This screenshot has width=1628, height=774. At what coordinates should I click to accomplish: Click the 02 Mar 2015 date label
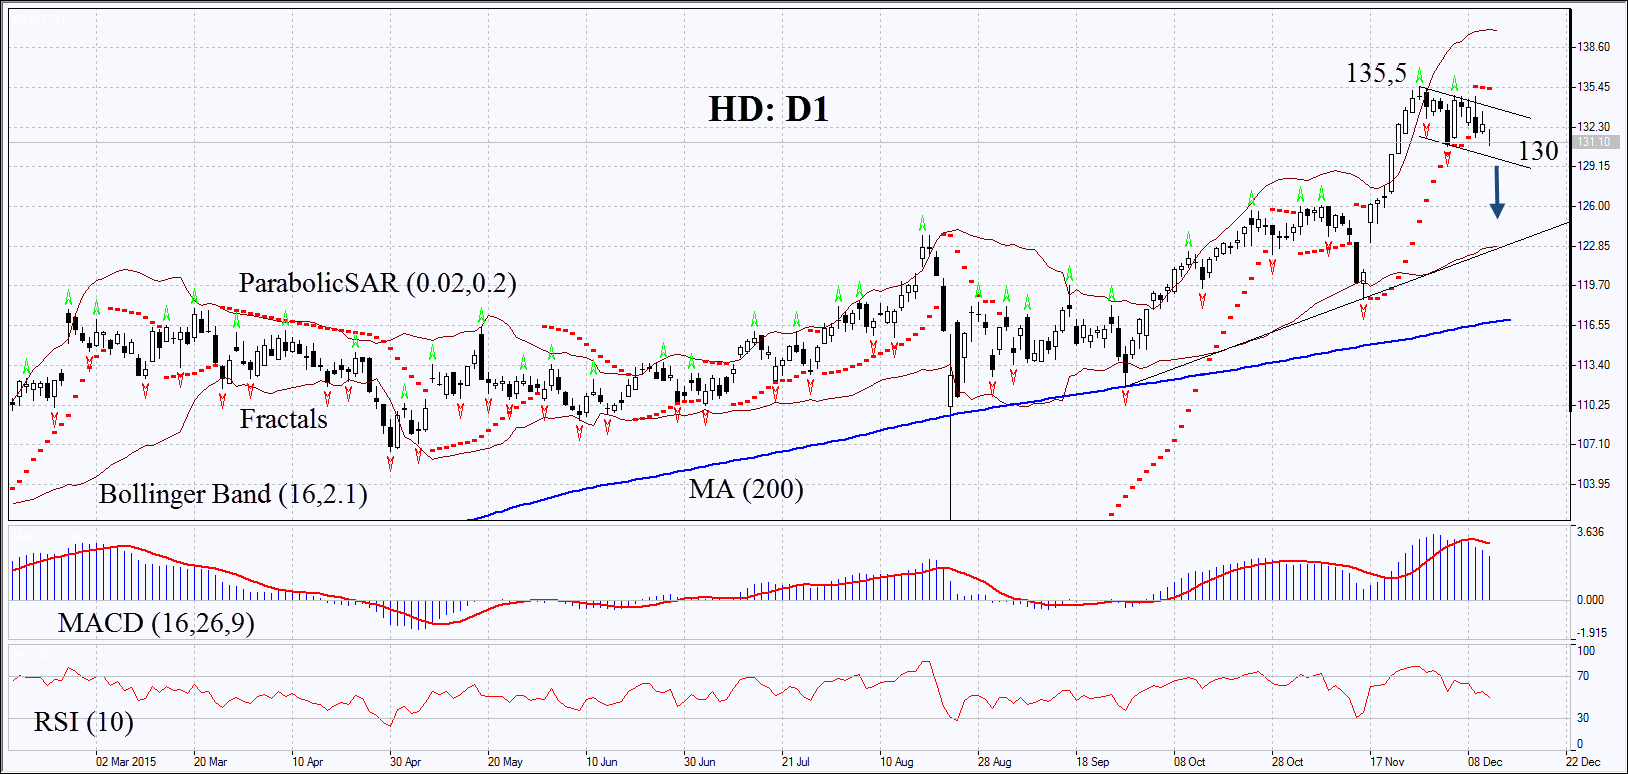pos(126,762)
